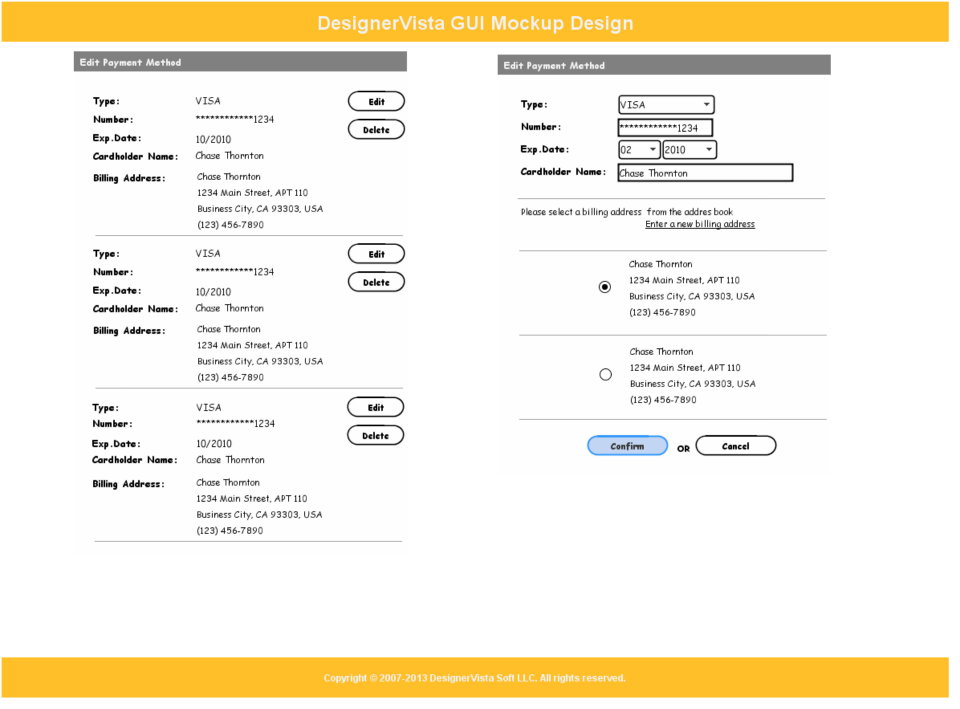Follow Enter a new billing address link
The width and height of the screenshot is (960, 709).
(x=700, y=224)
